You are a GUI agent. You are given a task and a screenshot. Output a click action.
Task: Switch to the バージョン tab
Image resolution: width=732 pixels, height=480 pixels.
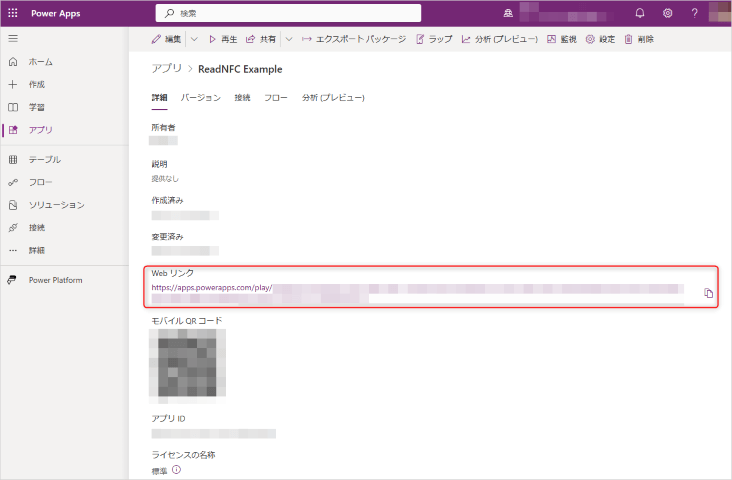click(201, 98)
